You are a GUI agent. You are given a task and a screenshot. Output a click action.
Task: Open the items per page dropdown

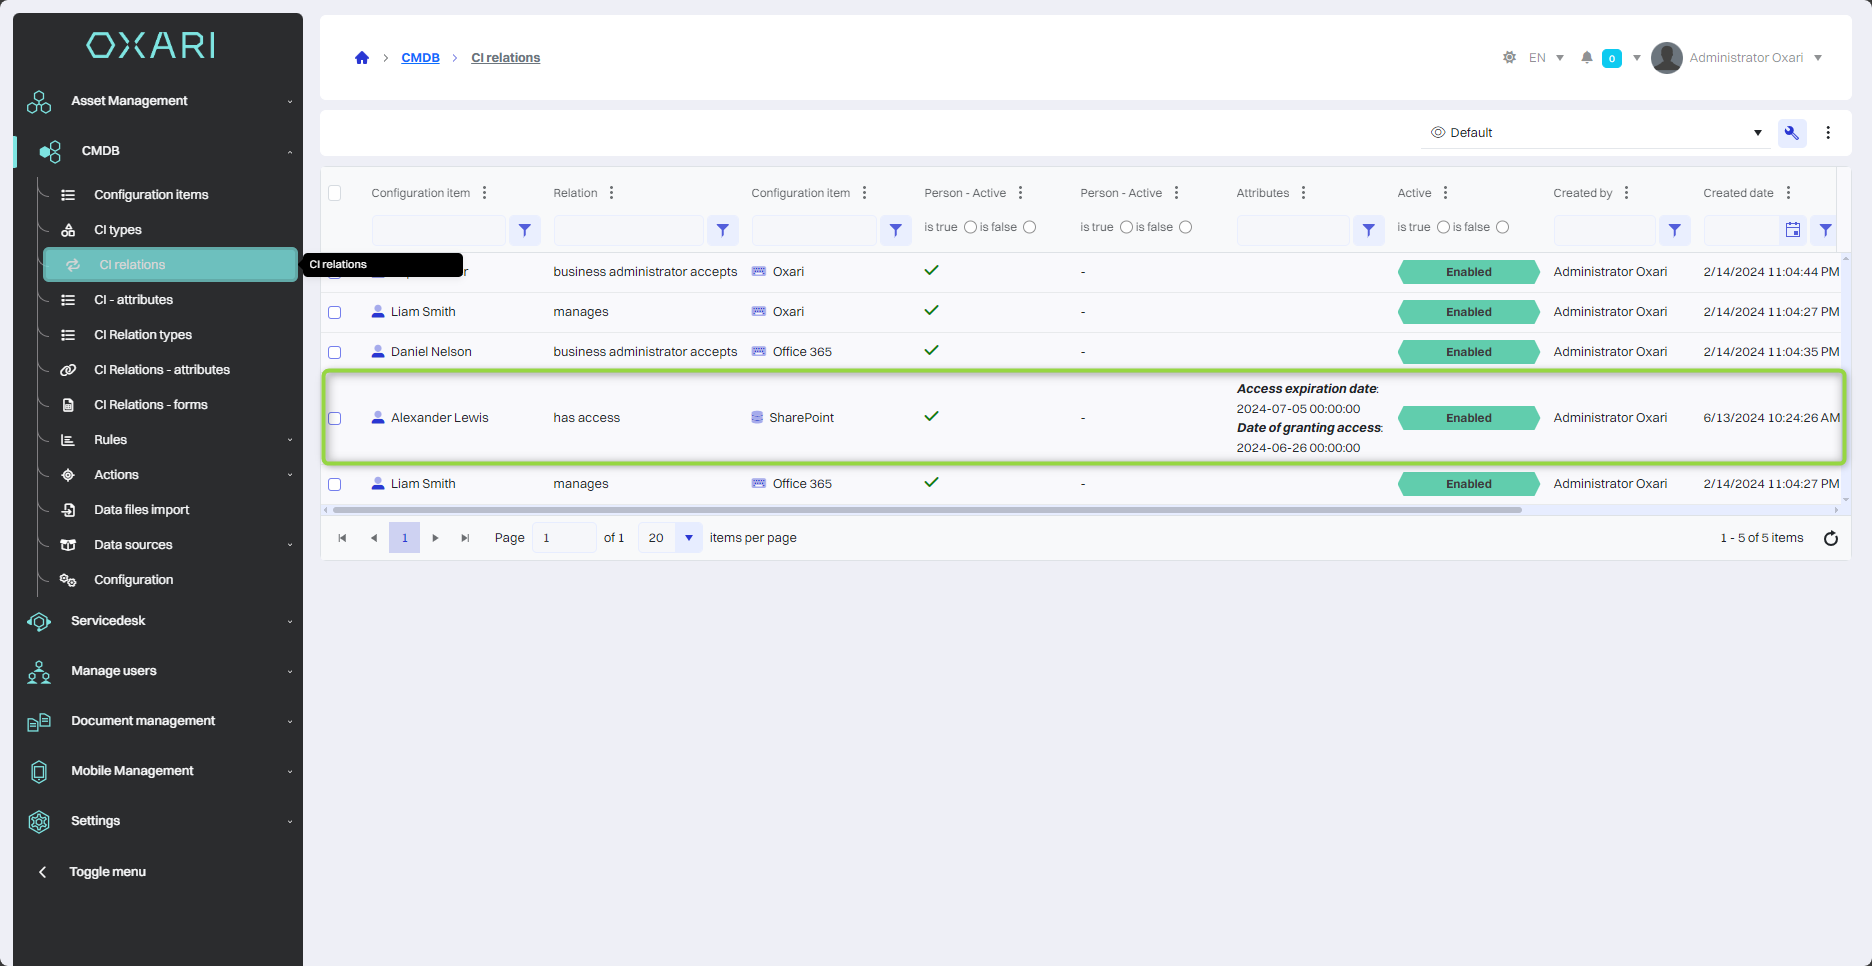(688, 538)
